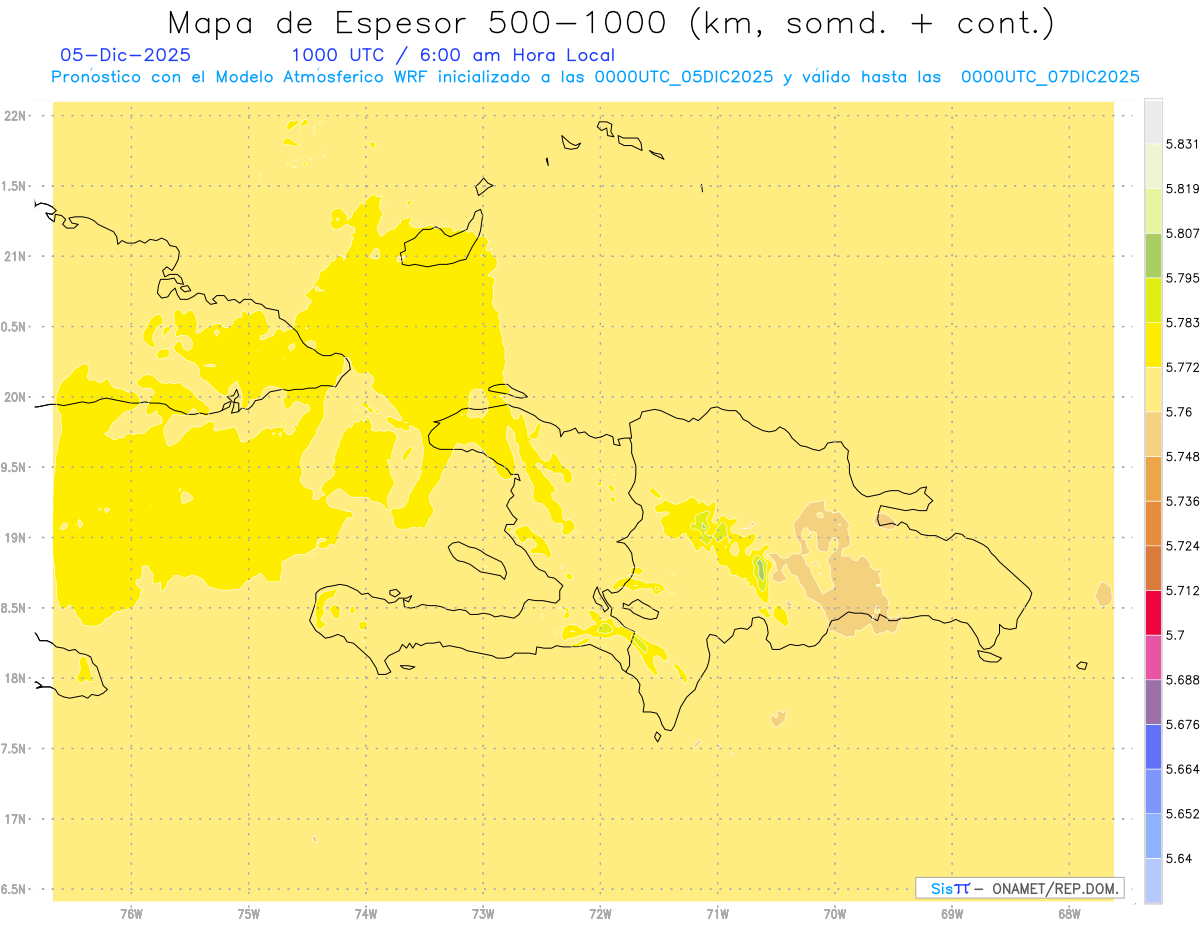Click the 17N latitude label

coord(15,819)
